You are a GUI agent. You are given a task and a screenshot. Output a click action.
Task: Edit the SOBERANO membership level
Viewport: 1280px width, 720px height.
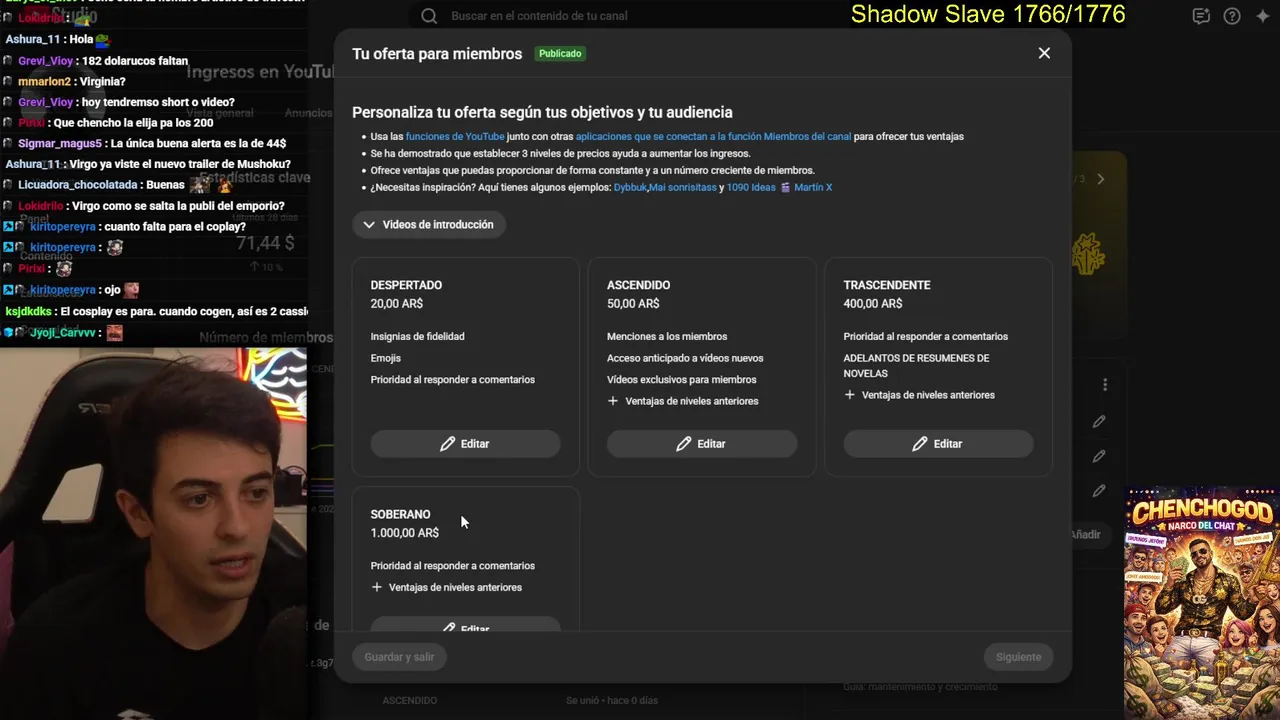[x=465, y=624]
